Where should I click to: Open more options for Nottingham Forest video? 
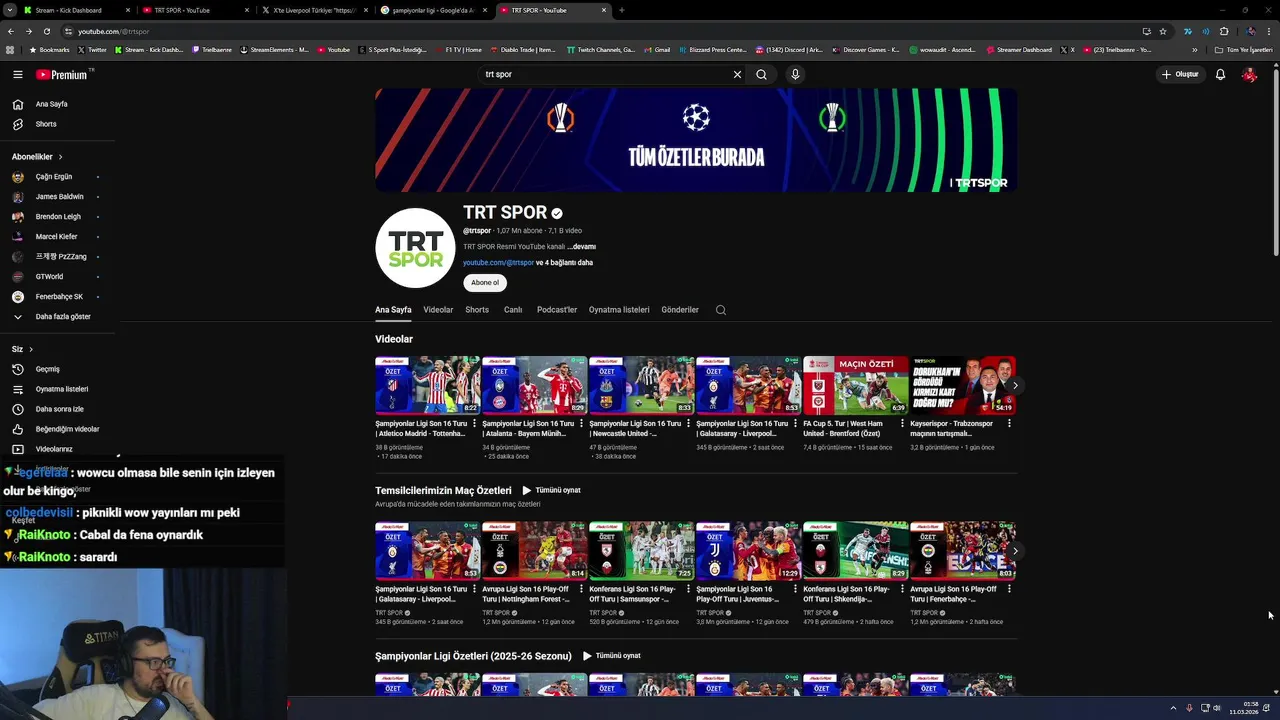[581, 589]
